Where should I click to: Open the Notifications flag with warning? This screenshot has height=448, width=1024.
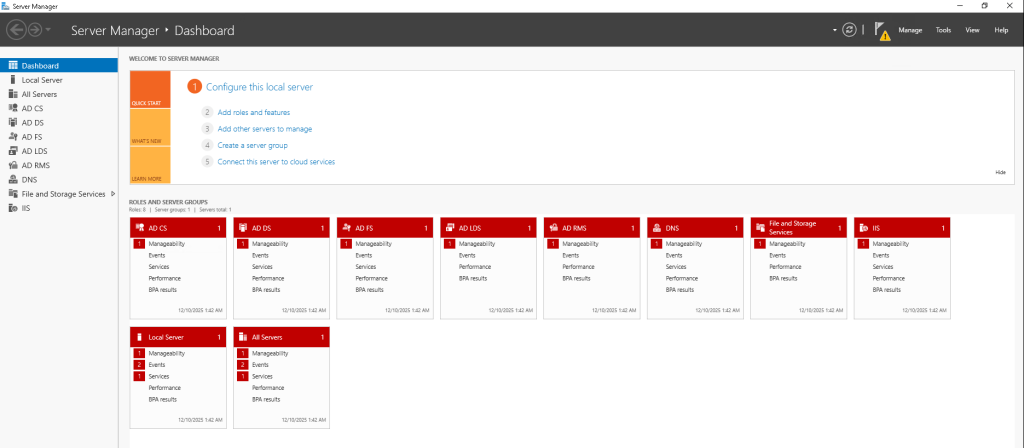pos(882,31)
